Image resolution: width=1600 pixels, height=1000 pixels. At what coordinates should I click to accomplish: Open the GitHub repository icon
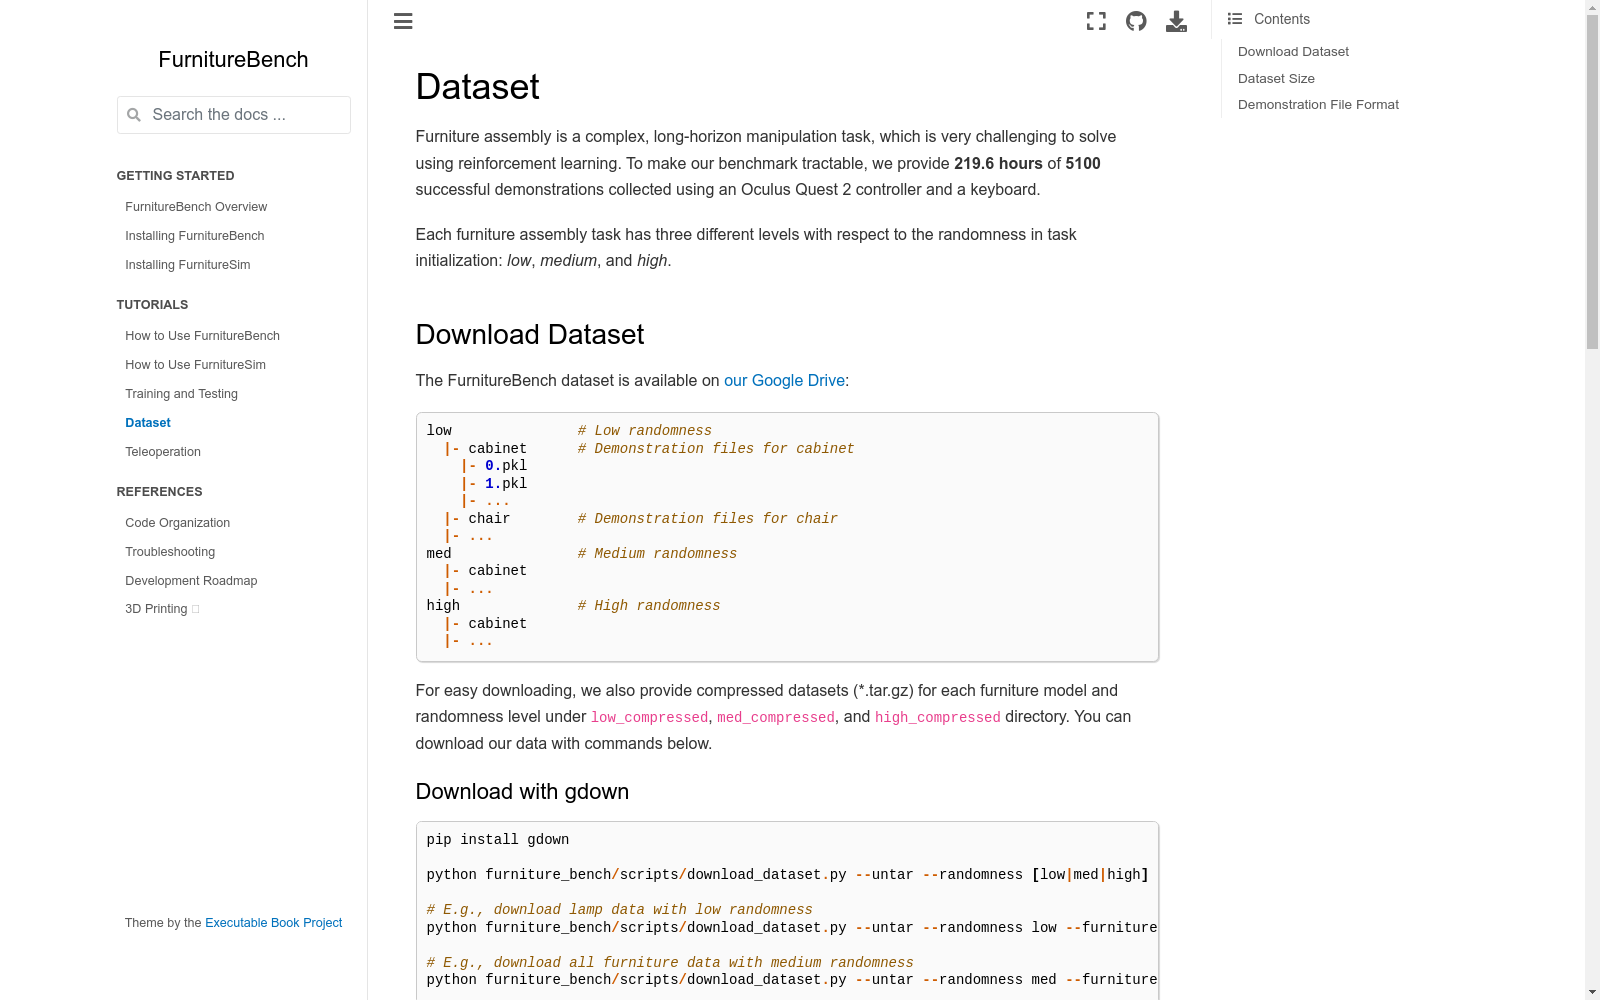(x=1136, y=21)
